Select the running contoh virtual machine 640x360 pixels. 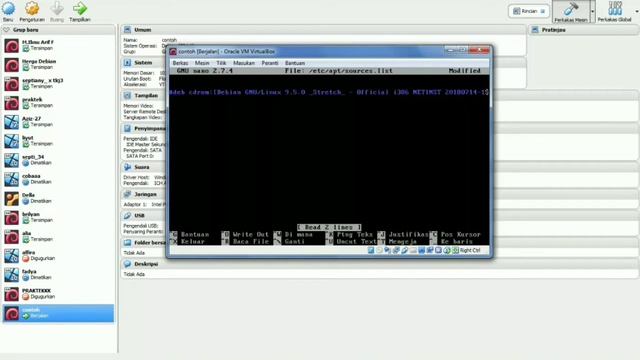(58, 313)
